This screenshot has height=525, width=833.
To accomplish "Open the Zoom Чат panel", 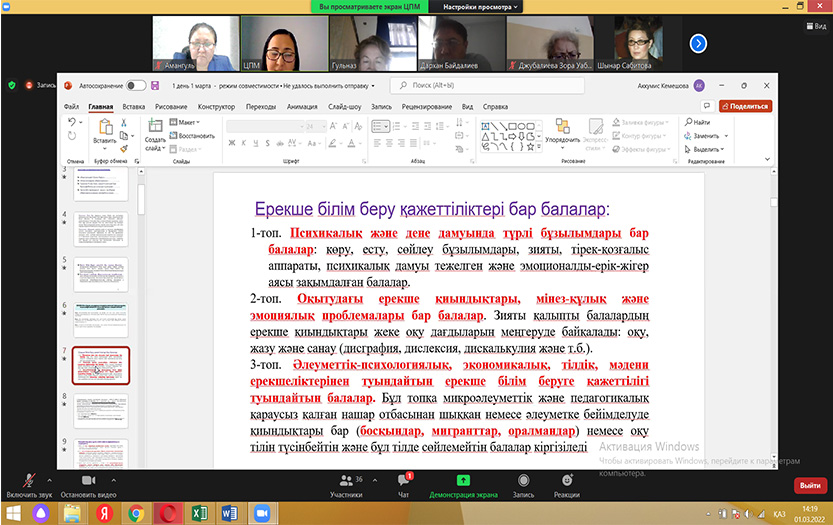I will (404, 481).
